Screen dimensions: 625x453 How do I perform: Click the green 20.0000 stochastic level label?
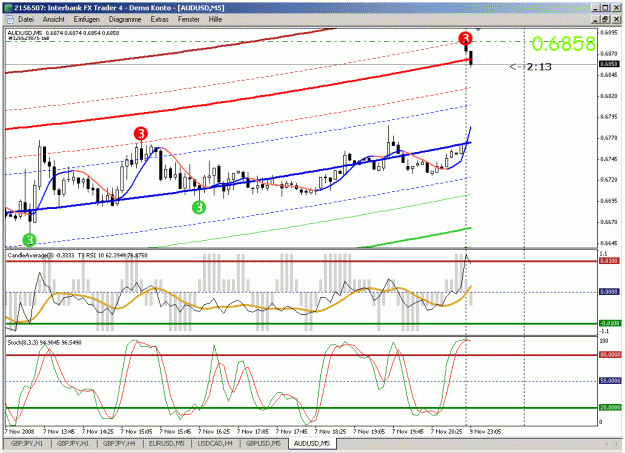pyautogui.click(x=610, y=407)
